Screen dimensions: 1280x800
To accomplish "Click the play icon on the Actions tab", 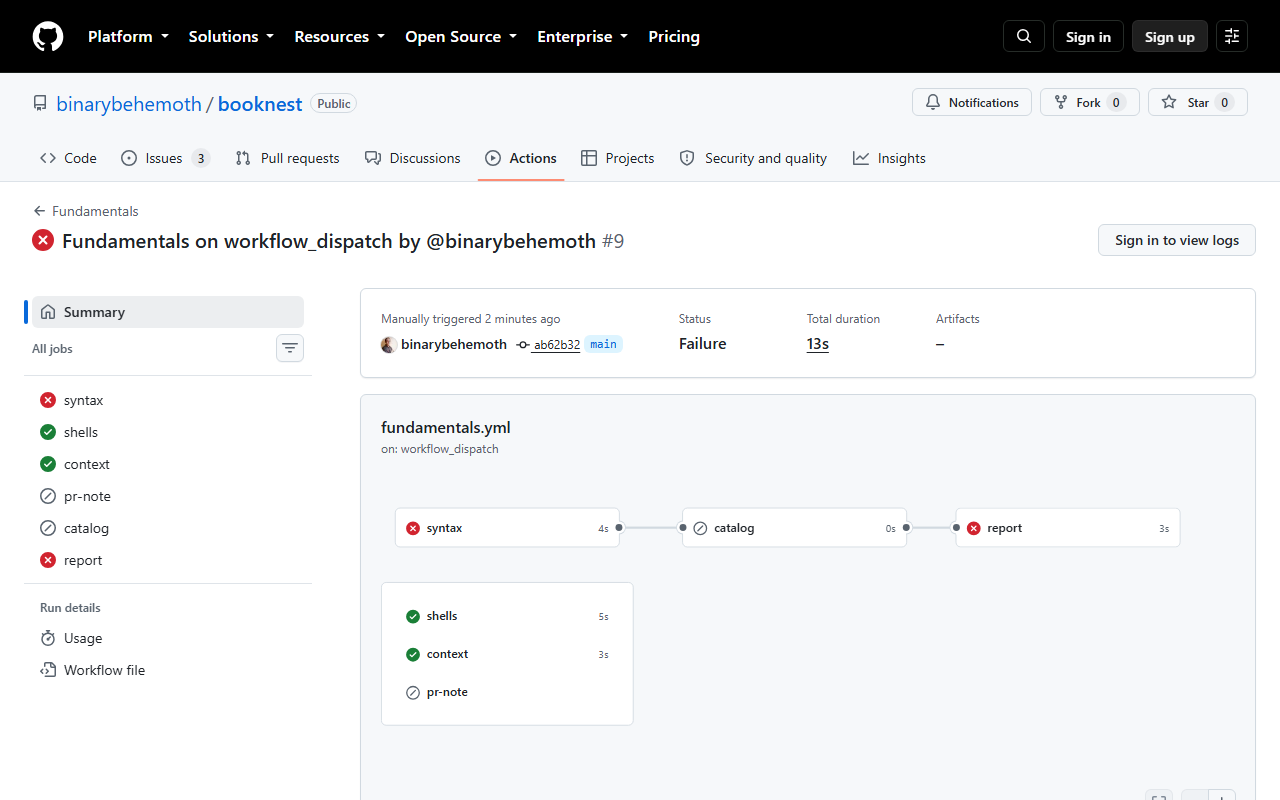I will [493, 158].
